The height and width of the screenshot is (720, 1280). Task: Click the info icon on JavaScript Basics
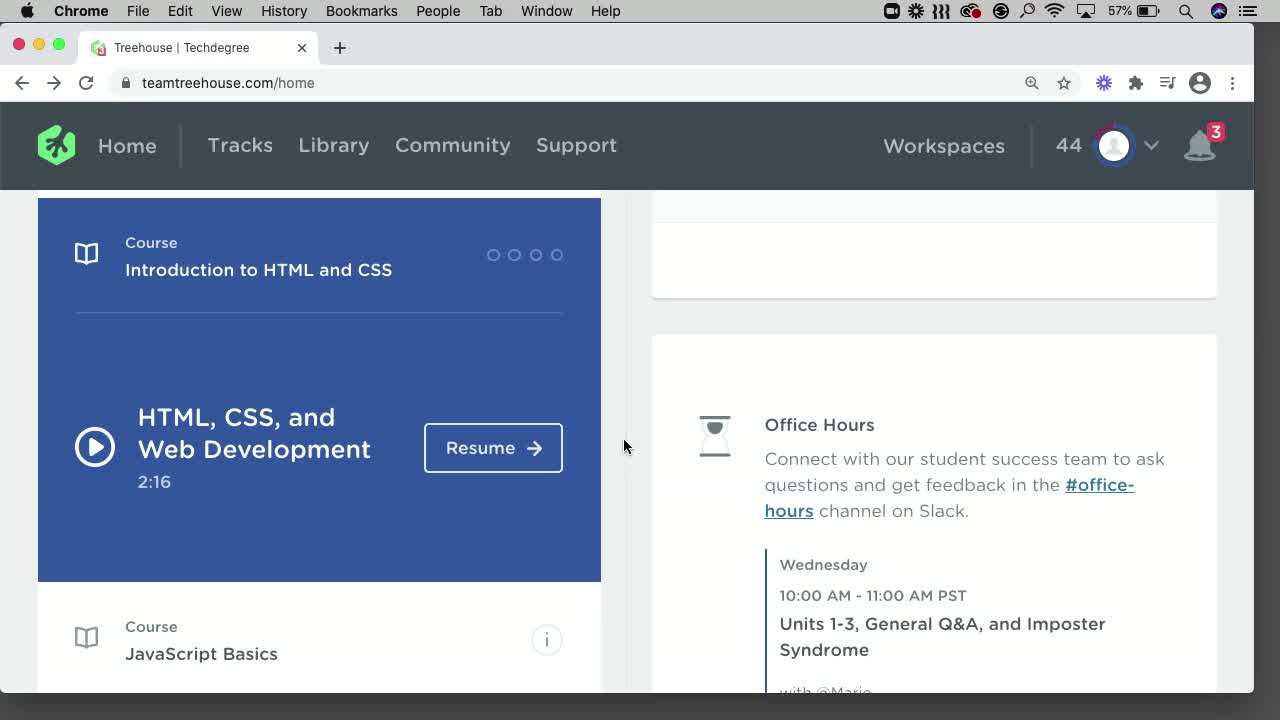click(547, 640)
